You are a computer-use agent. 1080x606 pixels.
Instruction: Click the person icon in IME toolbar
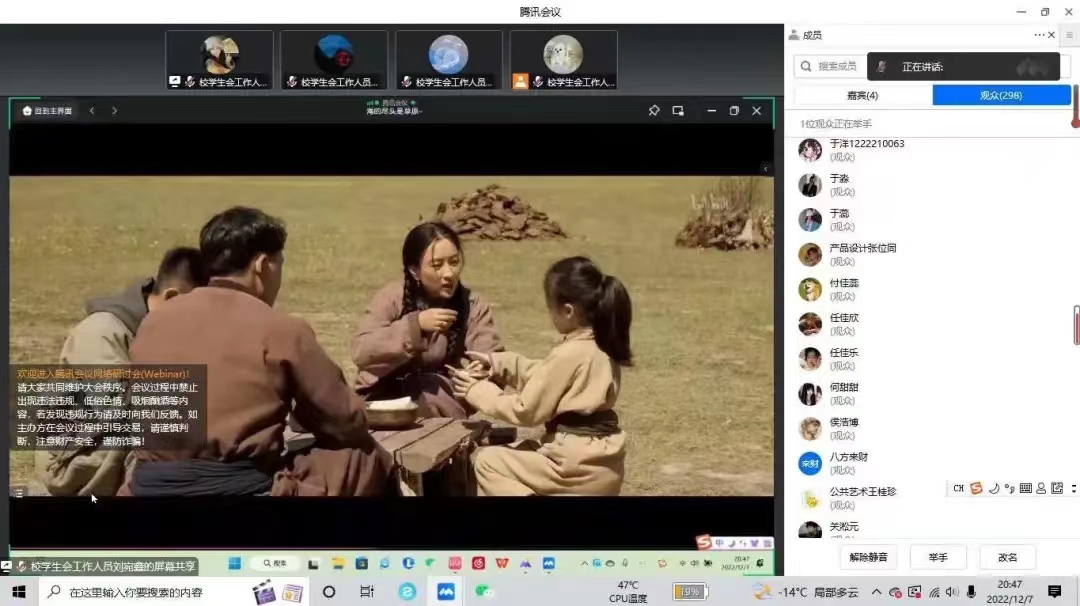coord(1041,488)
